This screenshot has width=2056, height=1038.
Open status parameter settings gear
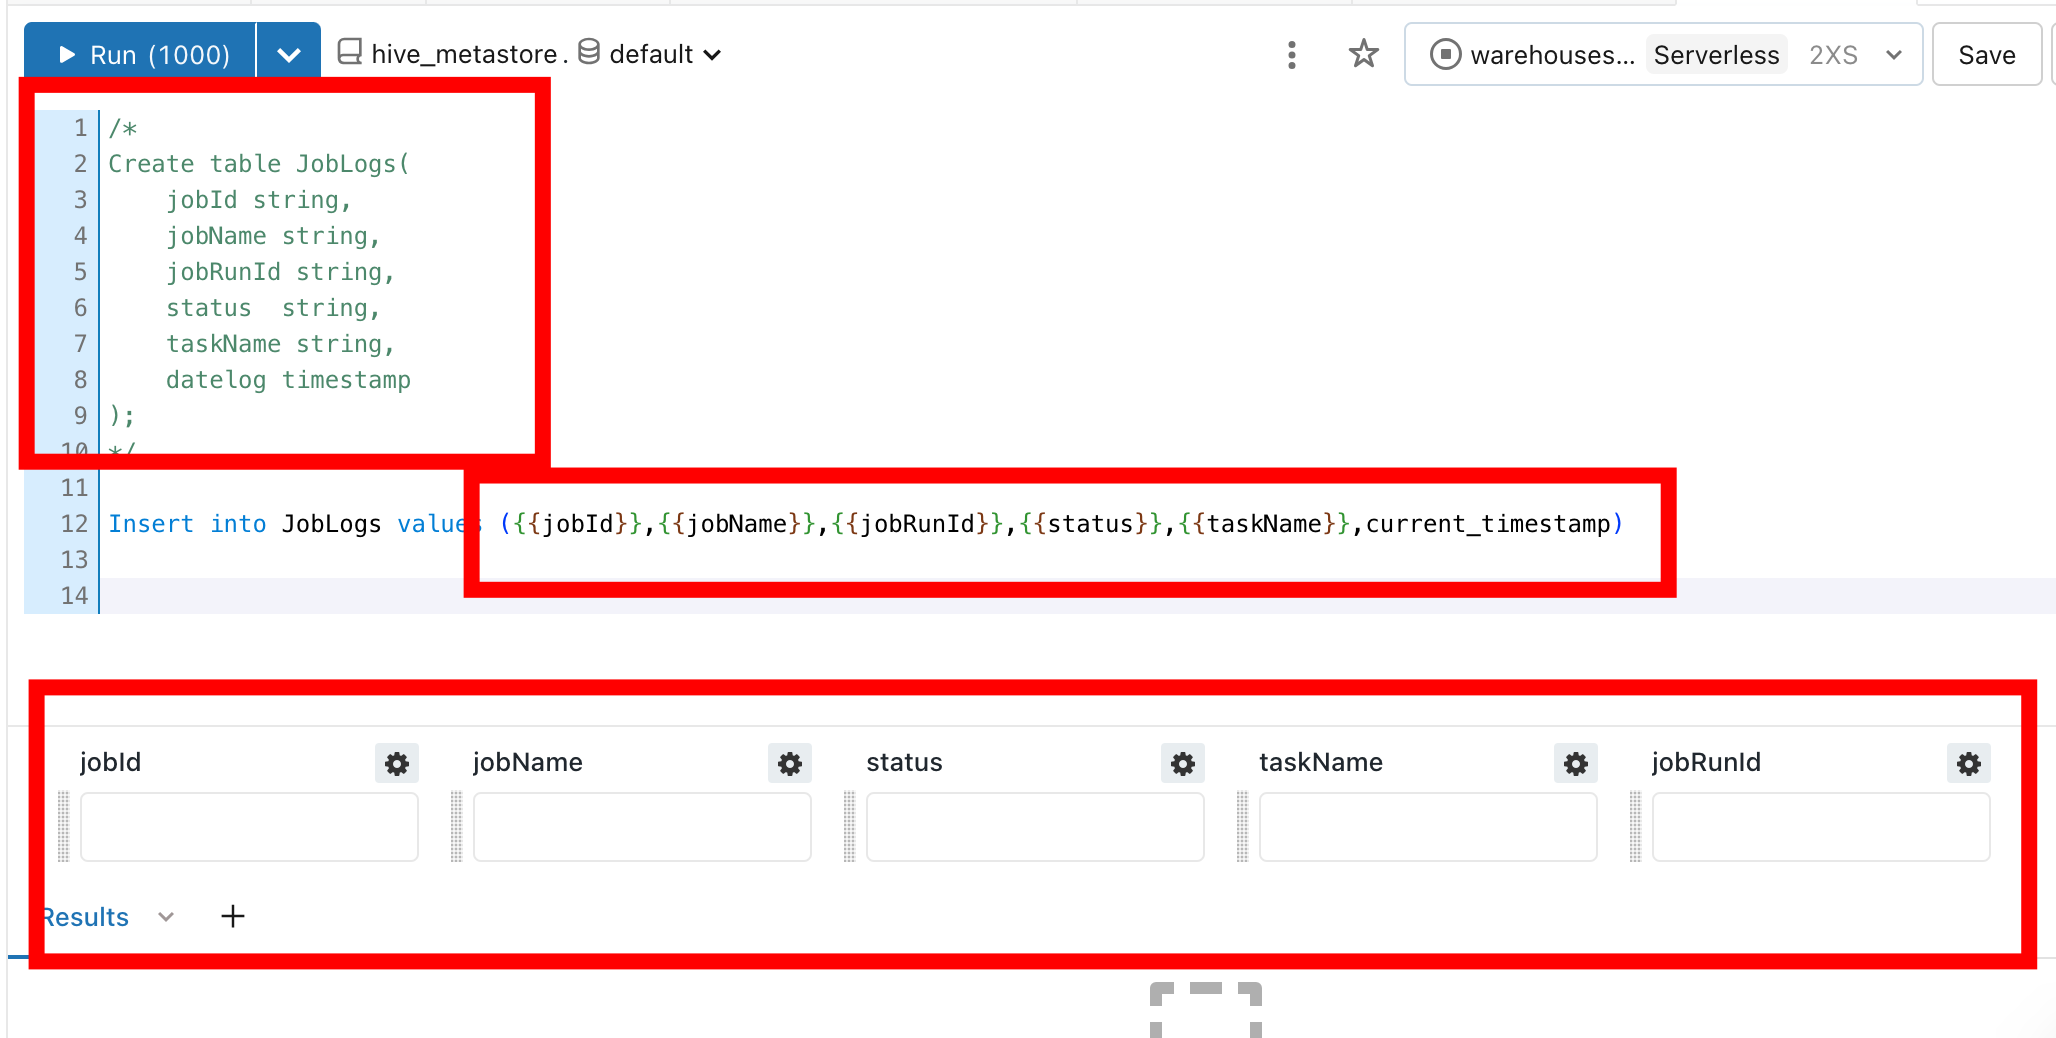1183,764
